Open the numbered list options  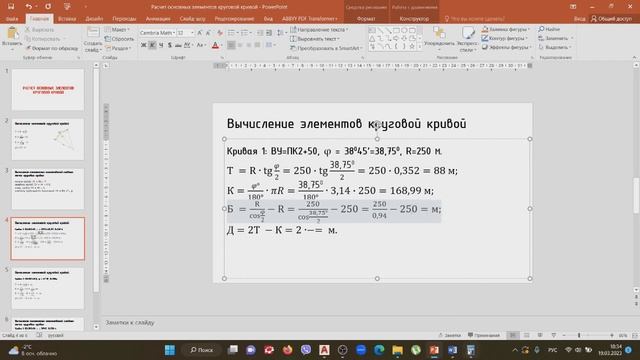coord(245,33)
